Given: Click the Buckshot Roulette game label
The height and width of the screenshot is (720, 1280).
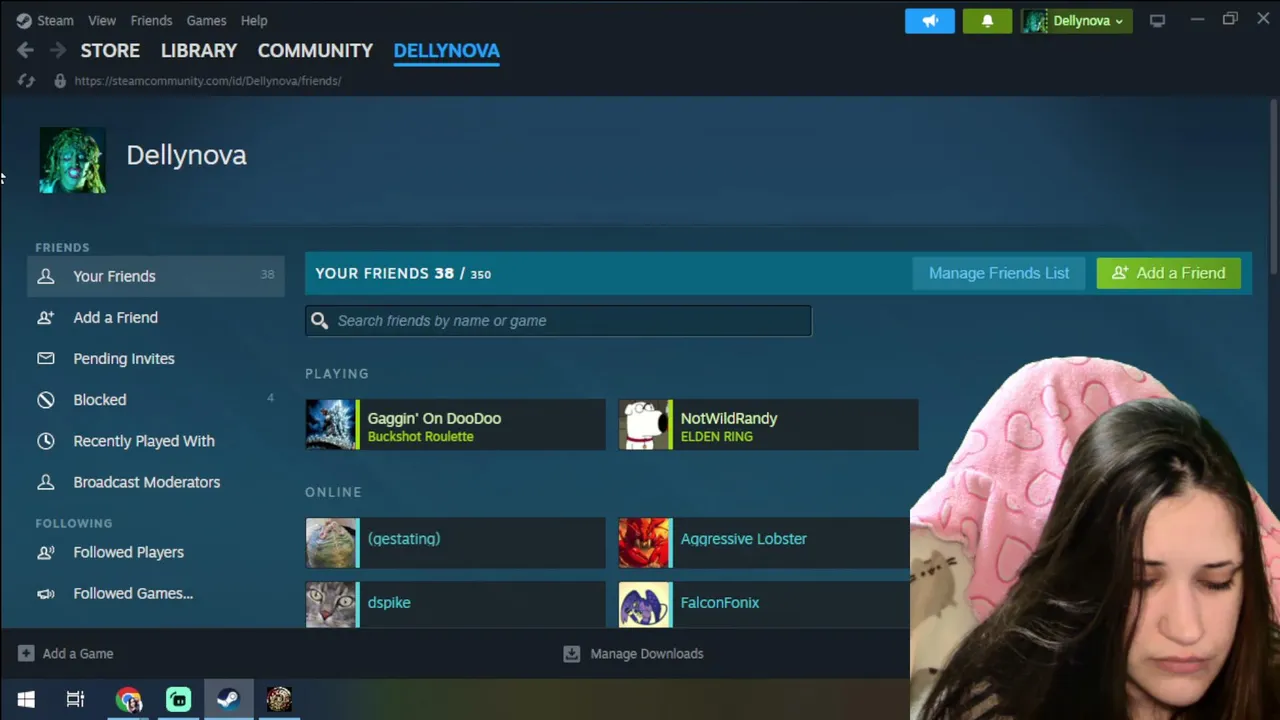Looking at the screenshot, I should pyautogui.click(x=420, y=437).
